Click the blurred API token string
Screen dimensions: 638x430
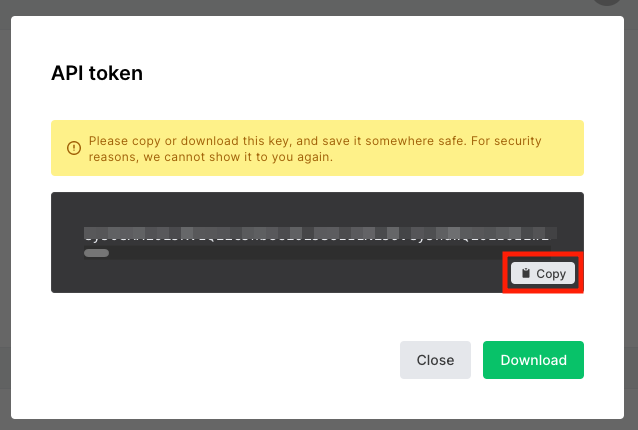320,234
